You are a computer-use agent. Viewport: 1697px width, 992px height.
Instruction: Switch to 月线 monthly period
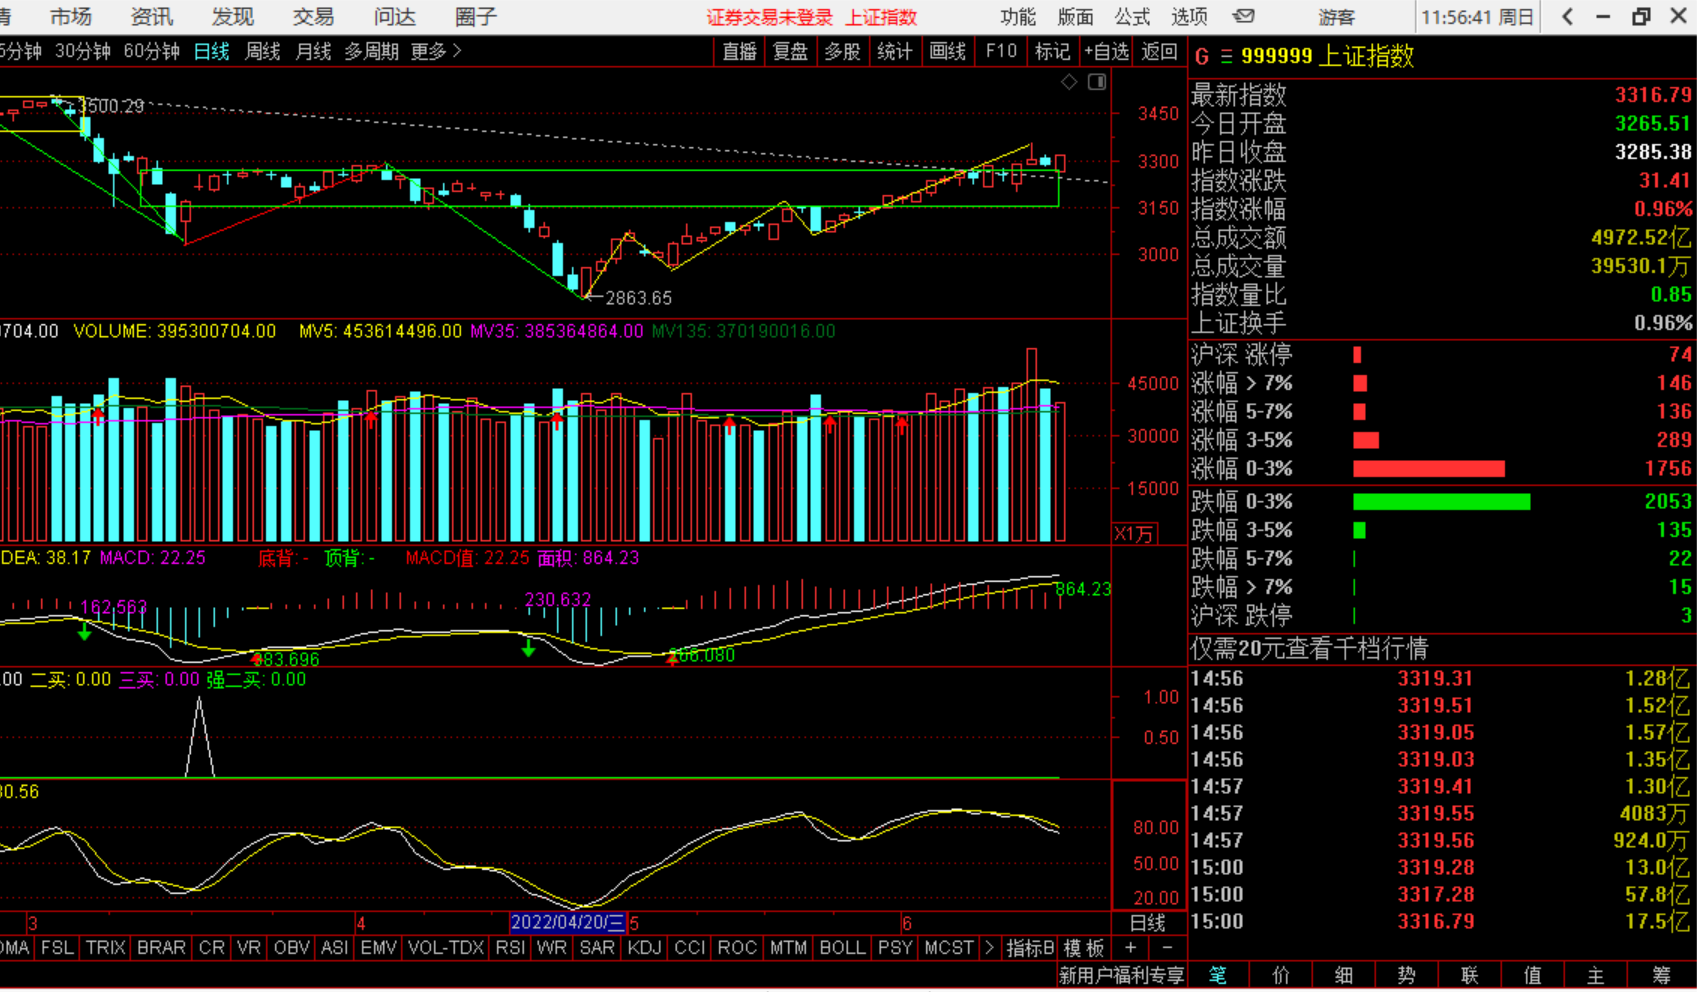click(x=314, y=51)
